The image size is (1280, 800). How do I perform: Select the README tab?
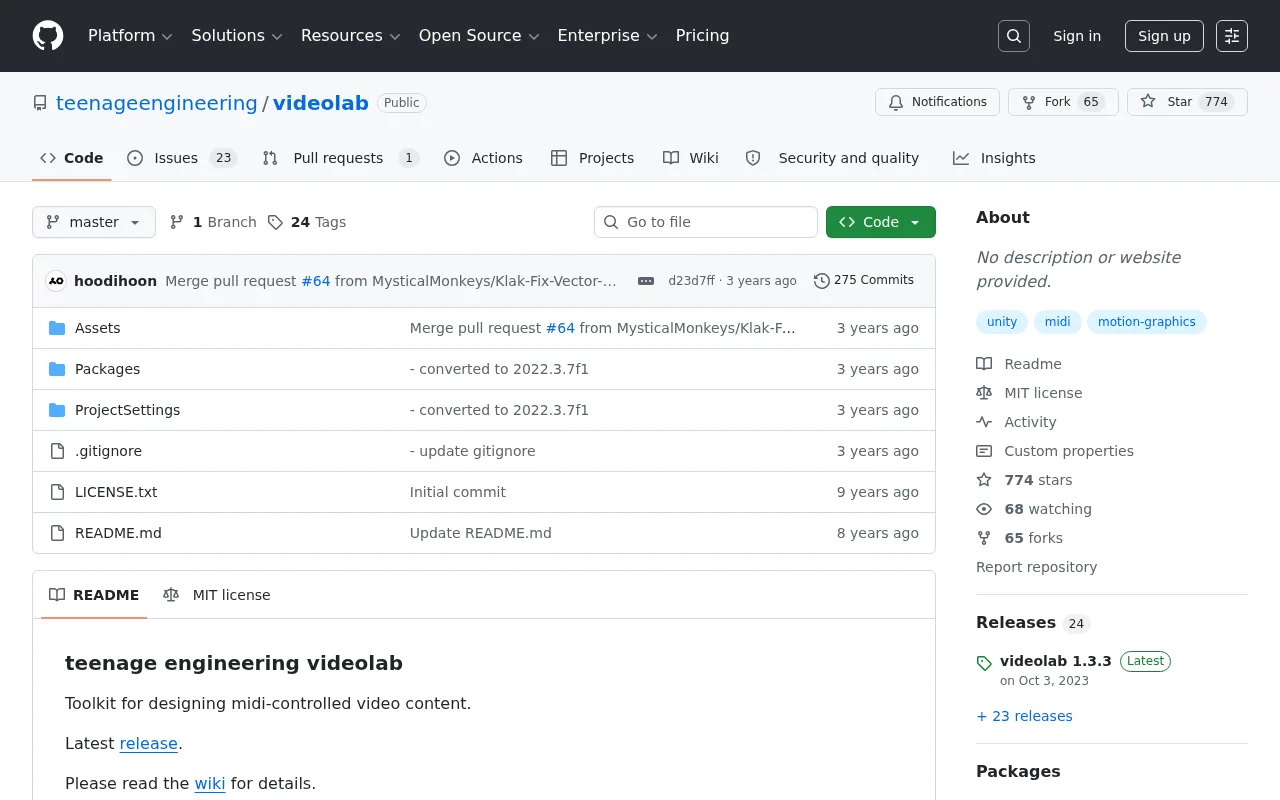[x=94, y=595]
